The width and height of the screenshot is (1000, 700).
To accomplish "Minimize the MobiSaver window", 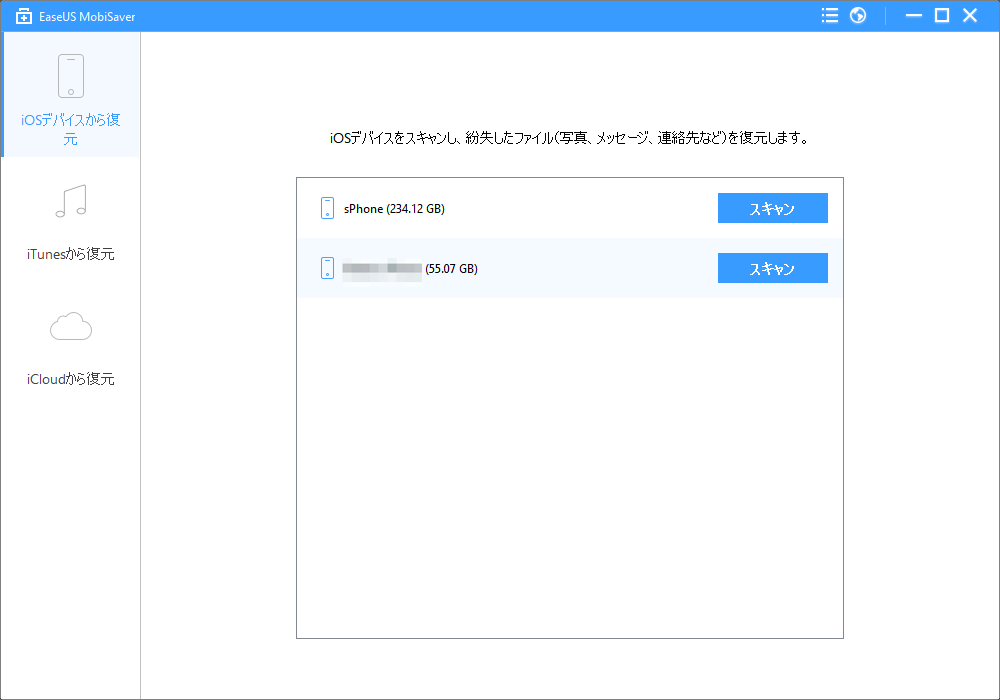I will 914,15.
